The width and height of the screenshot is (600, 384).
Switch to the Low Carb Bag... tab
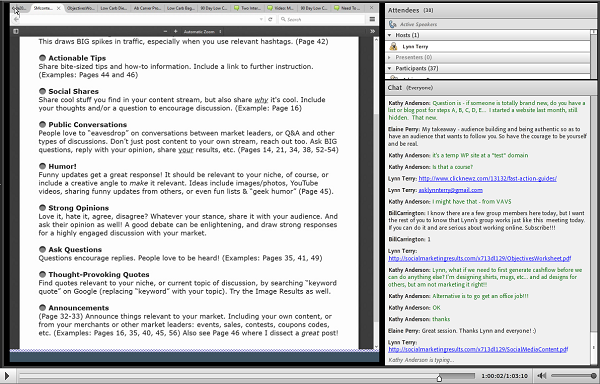click(x=181, y=8)
